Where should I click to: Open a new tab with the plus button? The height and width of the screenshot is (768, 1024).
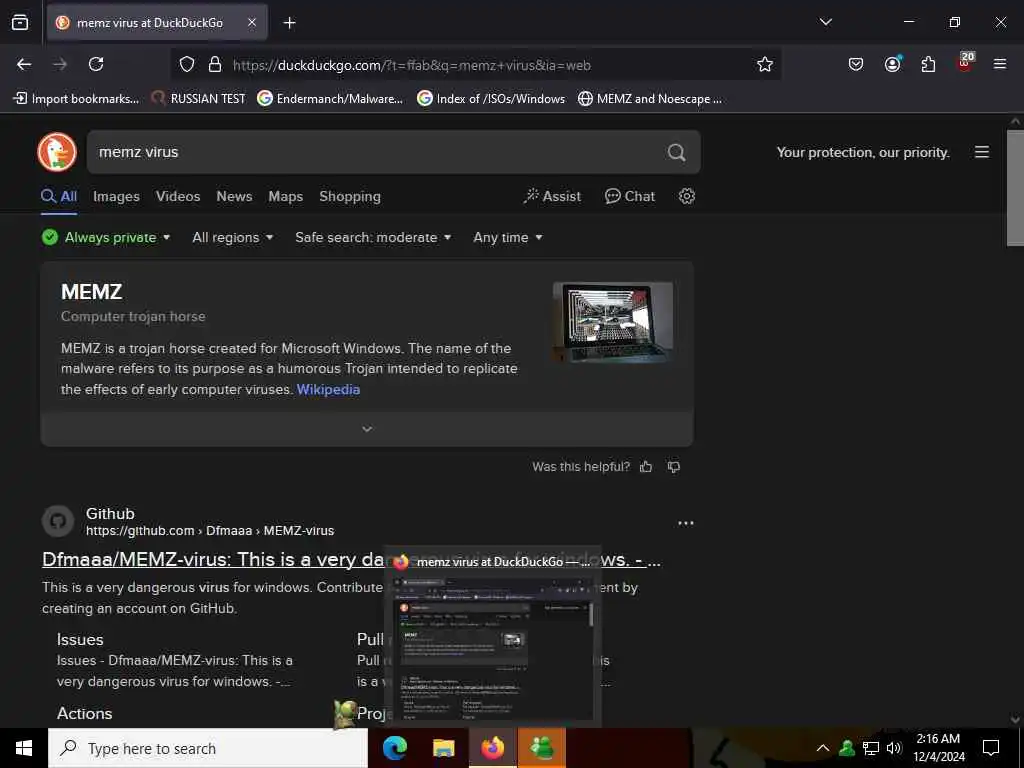point(289,23)
